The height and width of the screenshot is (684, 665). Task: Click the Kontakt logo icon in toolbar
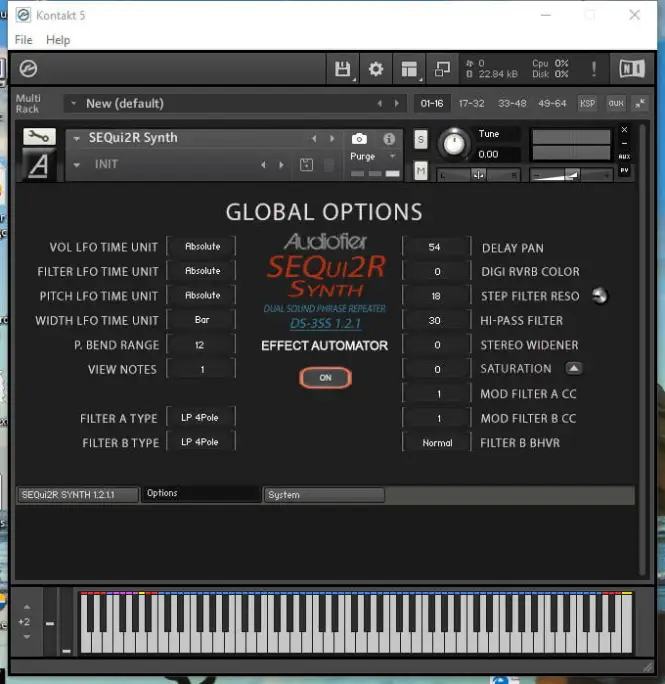tap(28, 68)
